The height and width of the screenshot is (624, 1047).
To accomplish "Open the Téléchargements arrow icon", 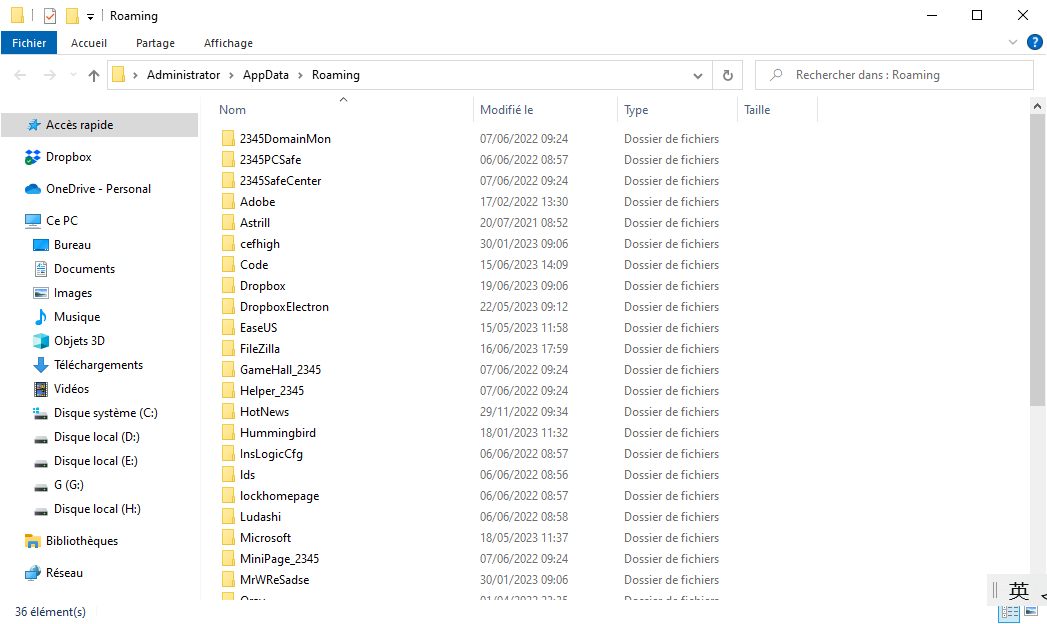I will pyautogui.click(x=41, y=365).
